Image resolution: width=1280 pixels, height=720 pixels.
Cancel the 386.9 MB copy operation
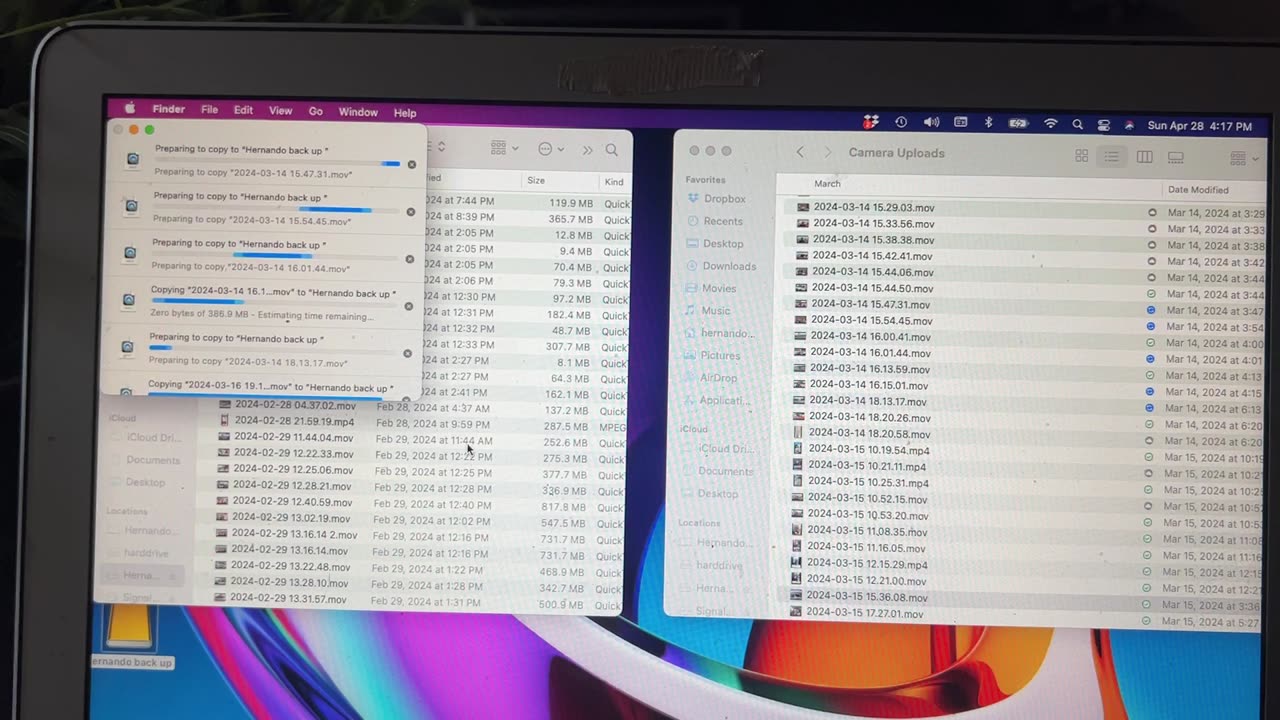pyautogui.click(x=408, y=306)
